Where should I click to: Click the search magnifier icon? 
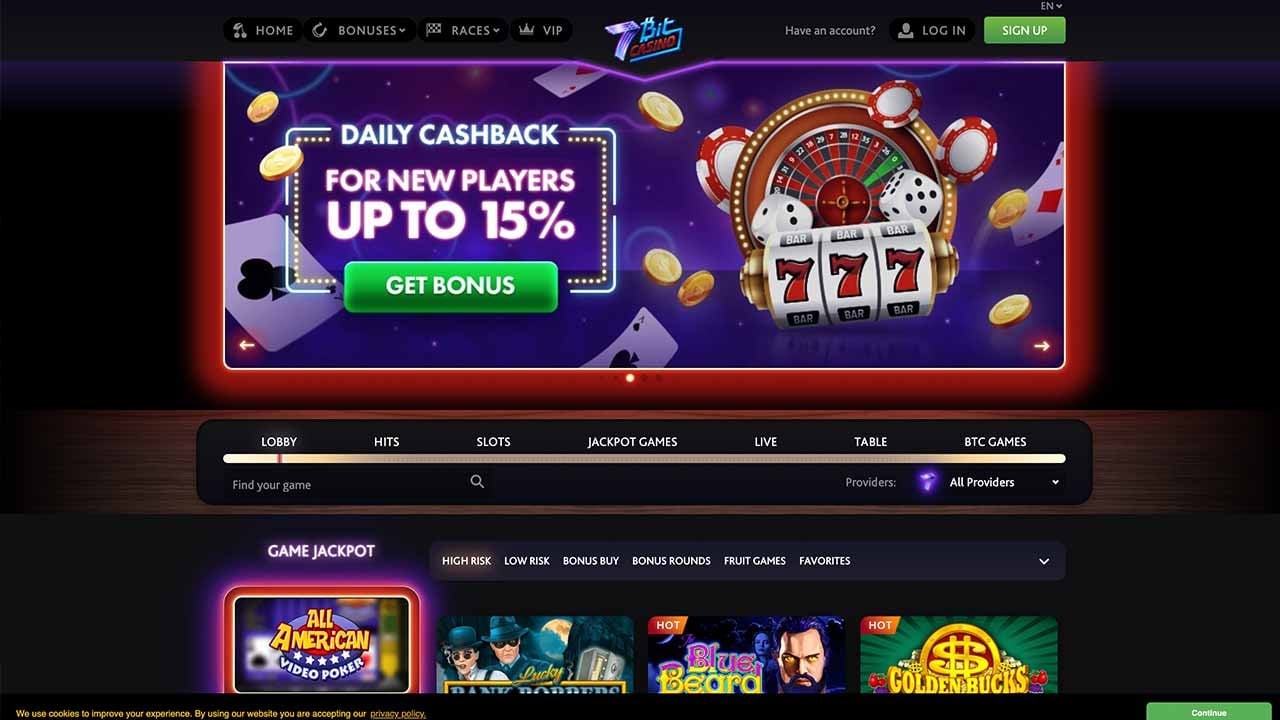pyautogui.click(x=477, y=482)
